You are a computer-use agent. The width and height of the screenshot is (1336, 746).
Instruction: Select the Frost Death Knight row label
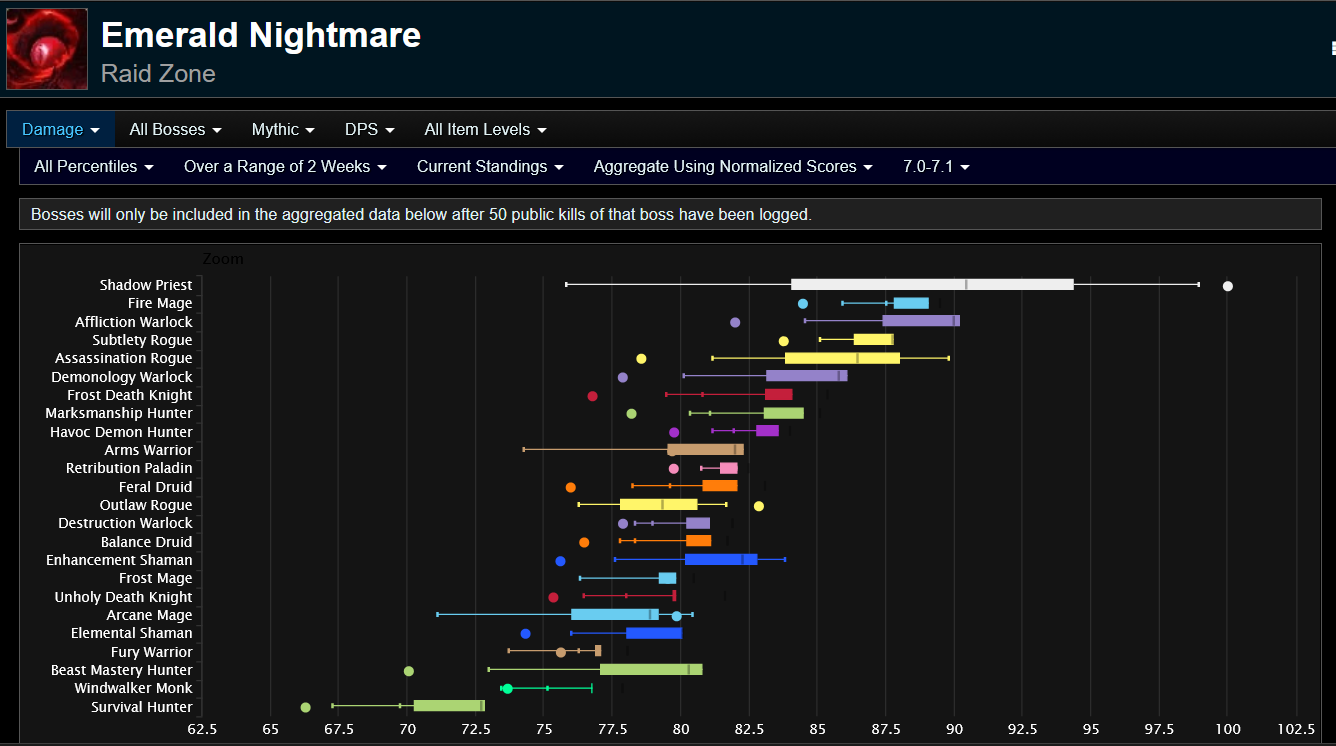(x=130, y=395)
